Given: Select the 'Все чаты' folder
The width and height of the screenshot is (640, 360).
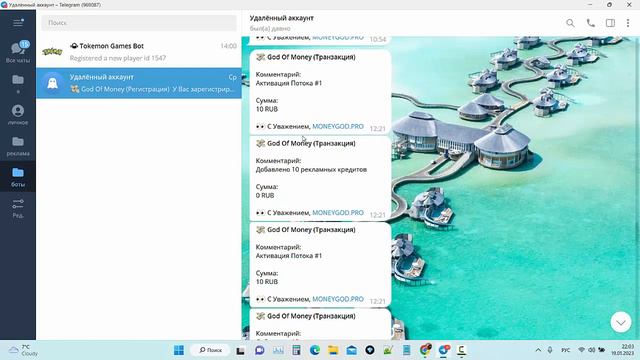Looking at the screenshot, I should [x=18, y=52].
